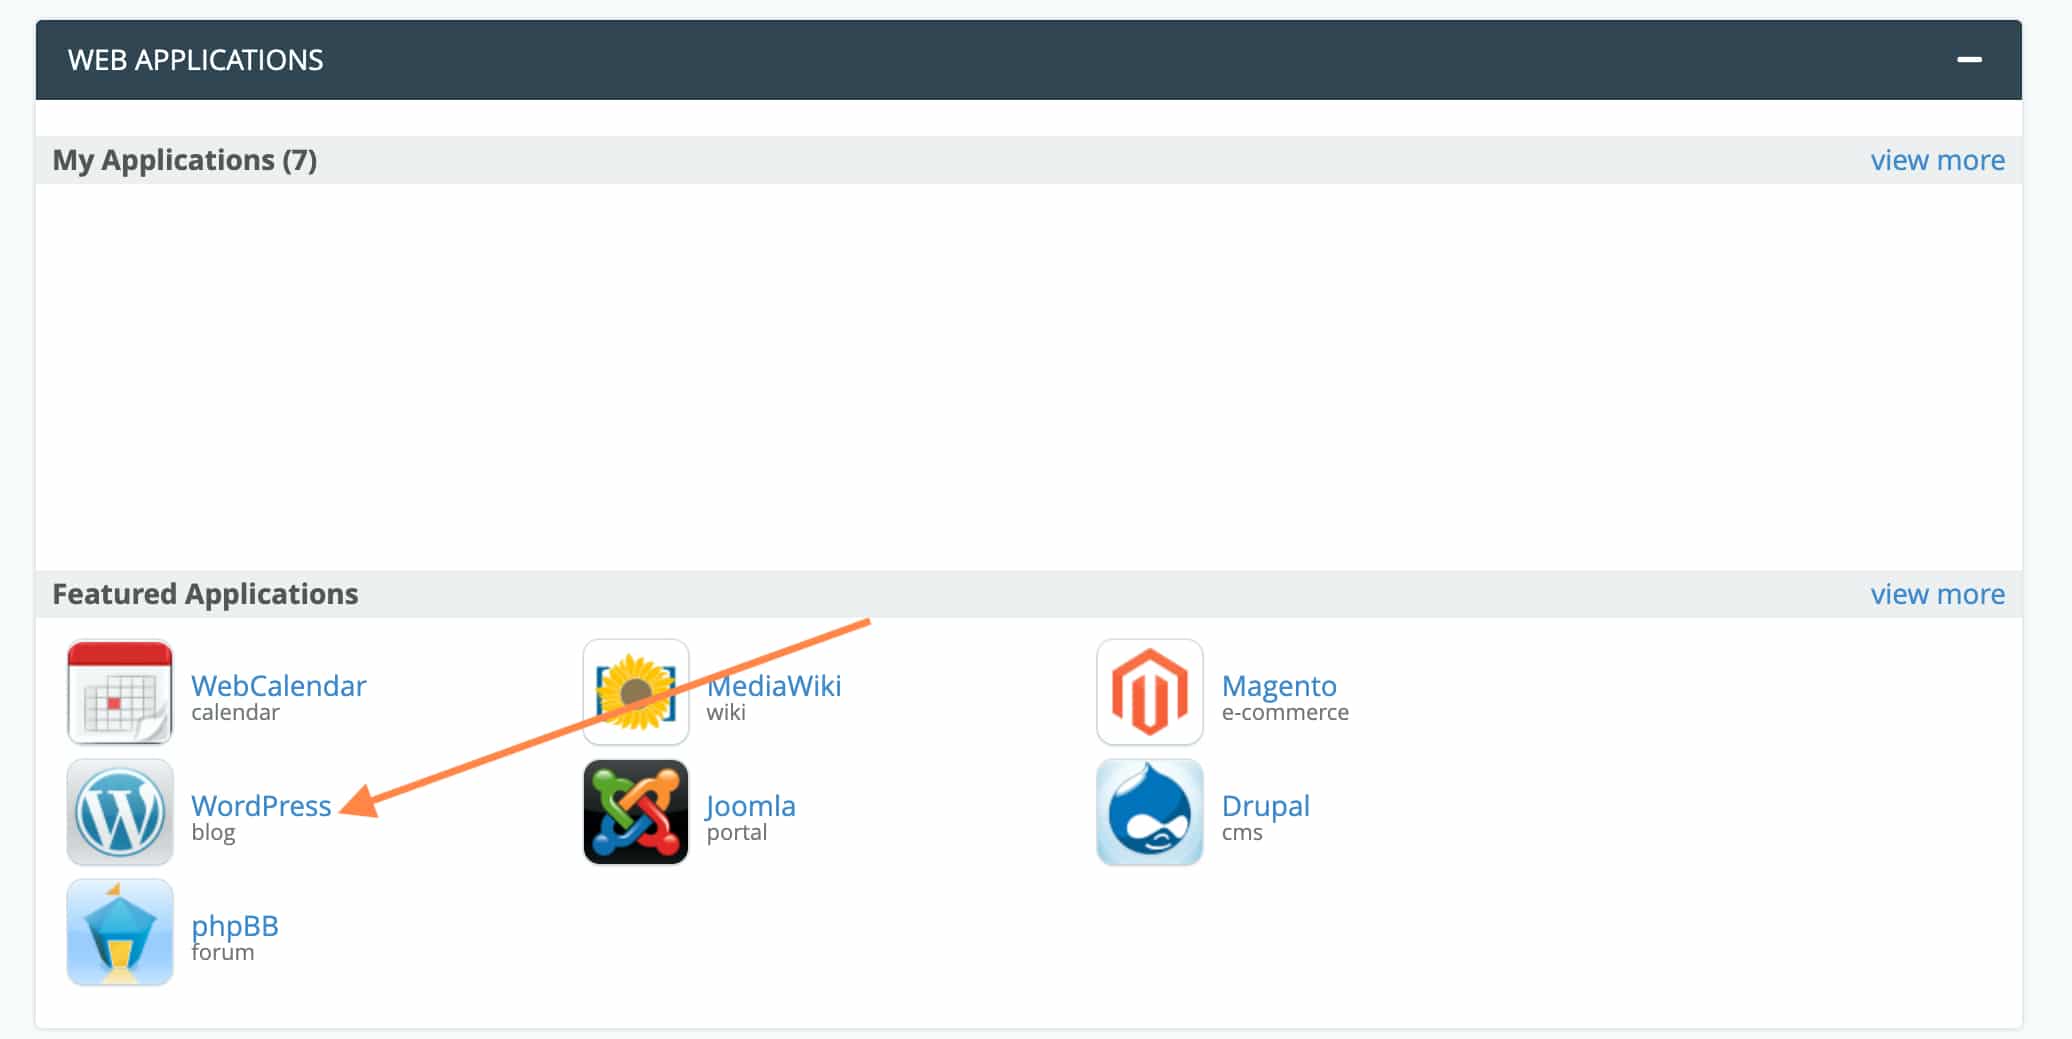
Task: Select the Magento logo icon
Action: pos(1150,692)
